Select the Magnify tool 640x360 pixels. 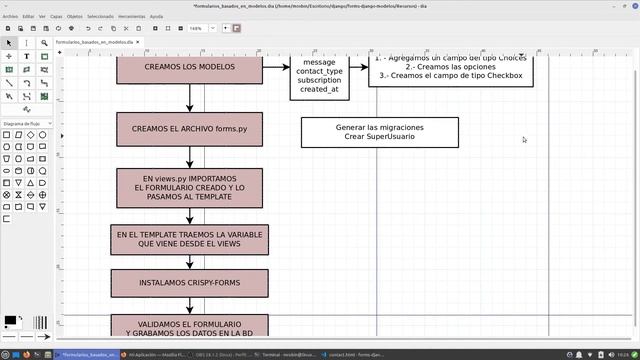click(x=44, y=43)
